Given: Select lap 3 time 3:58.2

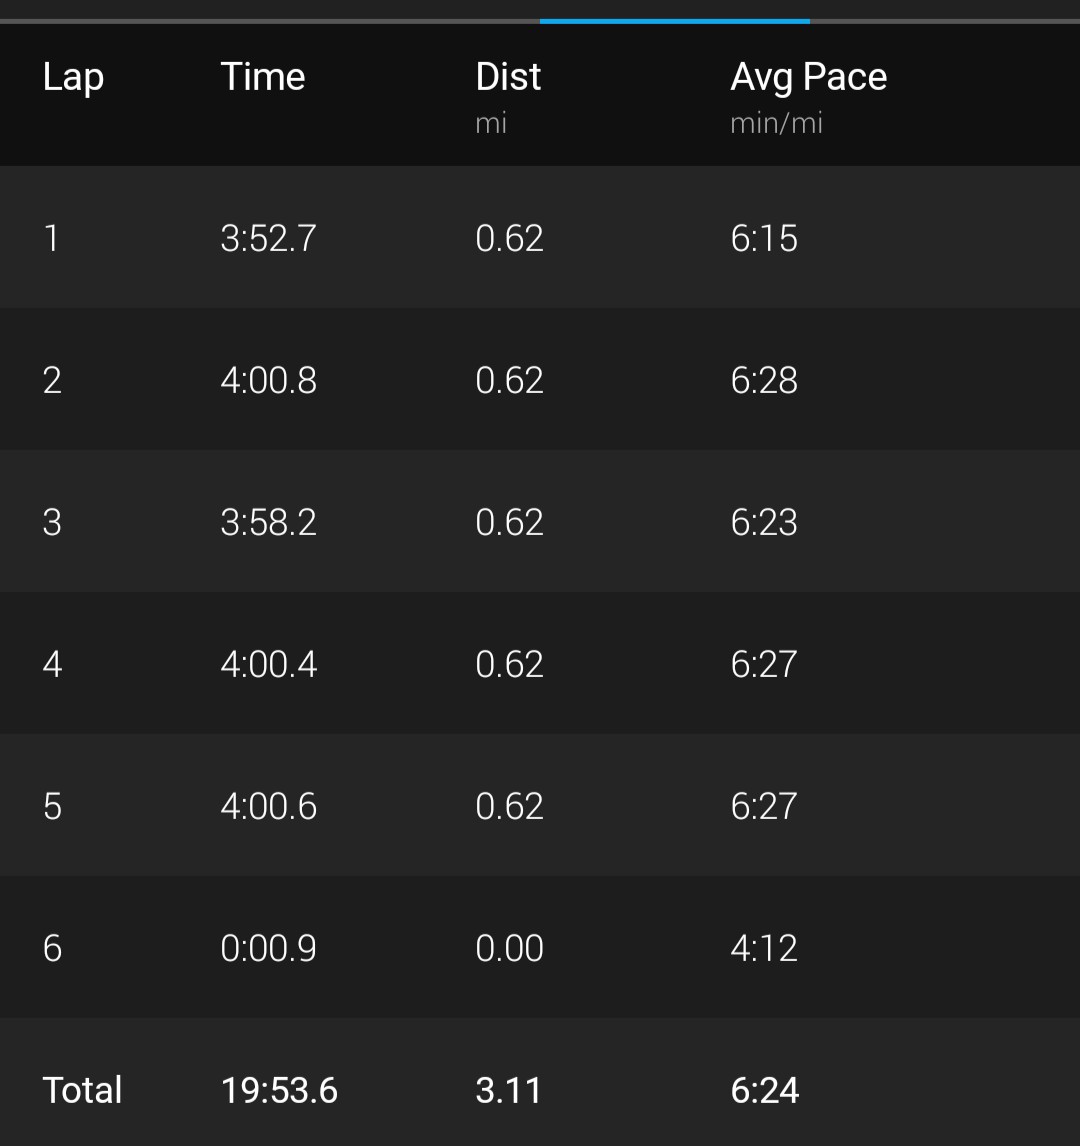Looking at the screenshot, I should point(268,522).
